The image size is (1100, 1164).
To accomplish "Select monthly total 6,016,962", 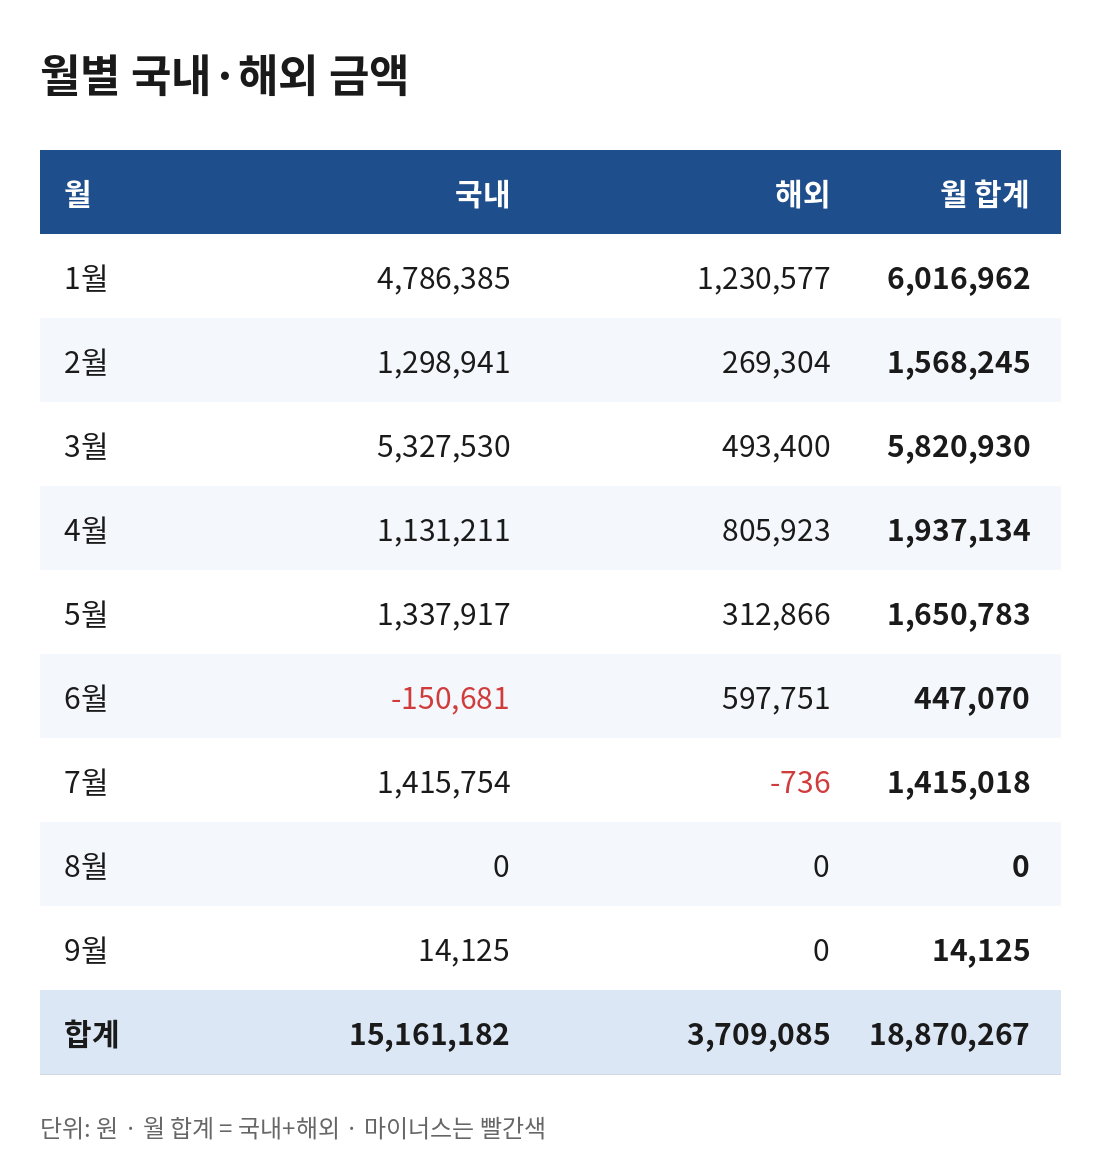I will pos(958,278).
